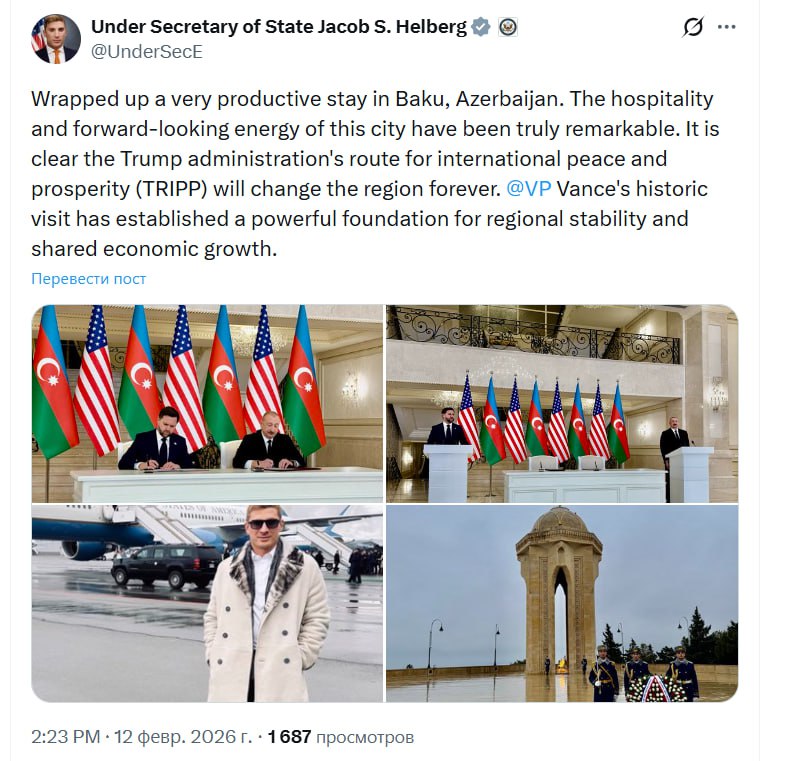Click the State Department seal affiliation badge
786x761 pixels.
pyautogui.click(x=508, y=28)
